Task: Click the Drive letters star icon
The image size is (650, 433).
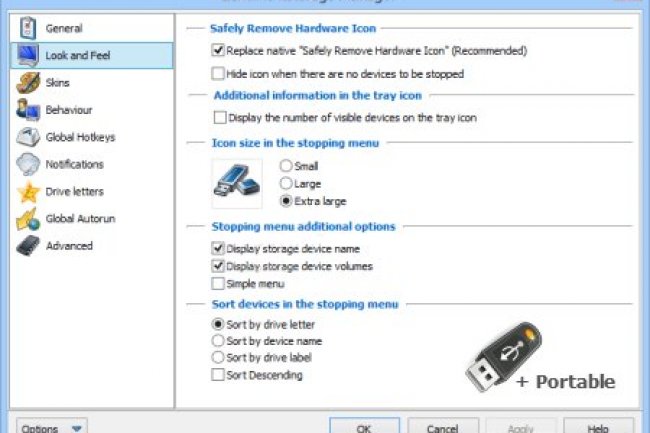Action: [28, 191]
